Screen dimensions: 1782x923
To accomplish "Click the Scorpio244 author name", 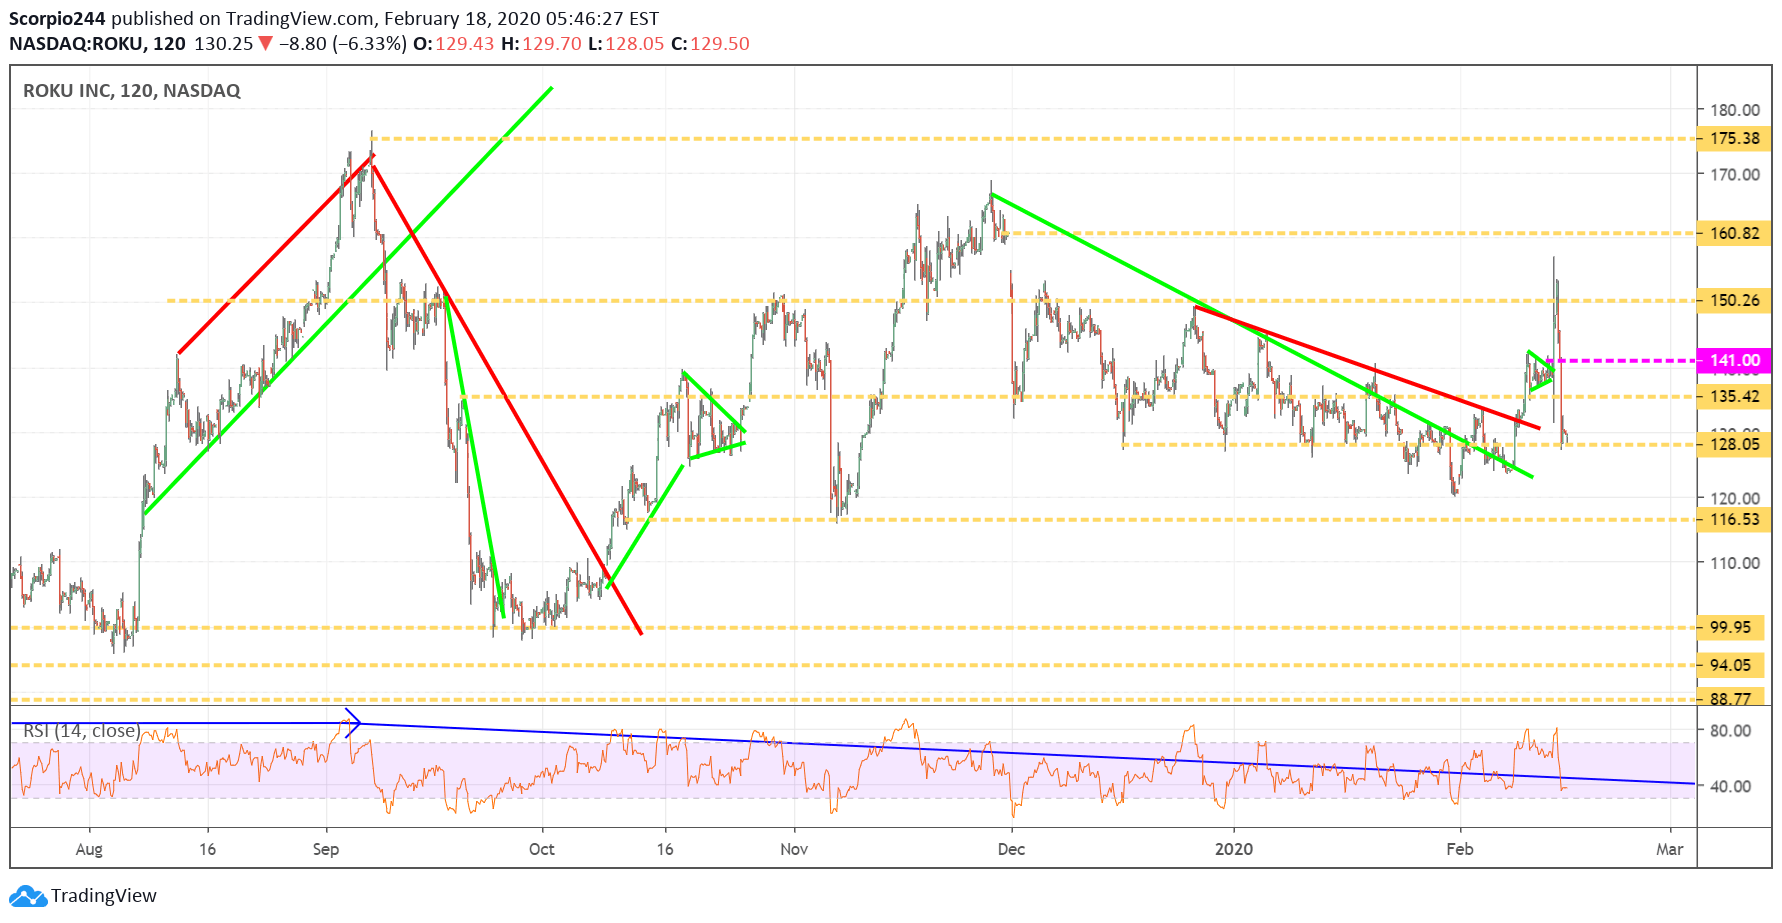I will point(57,18).
